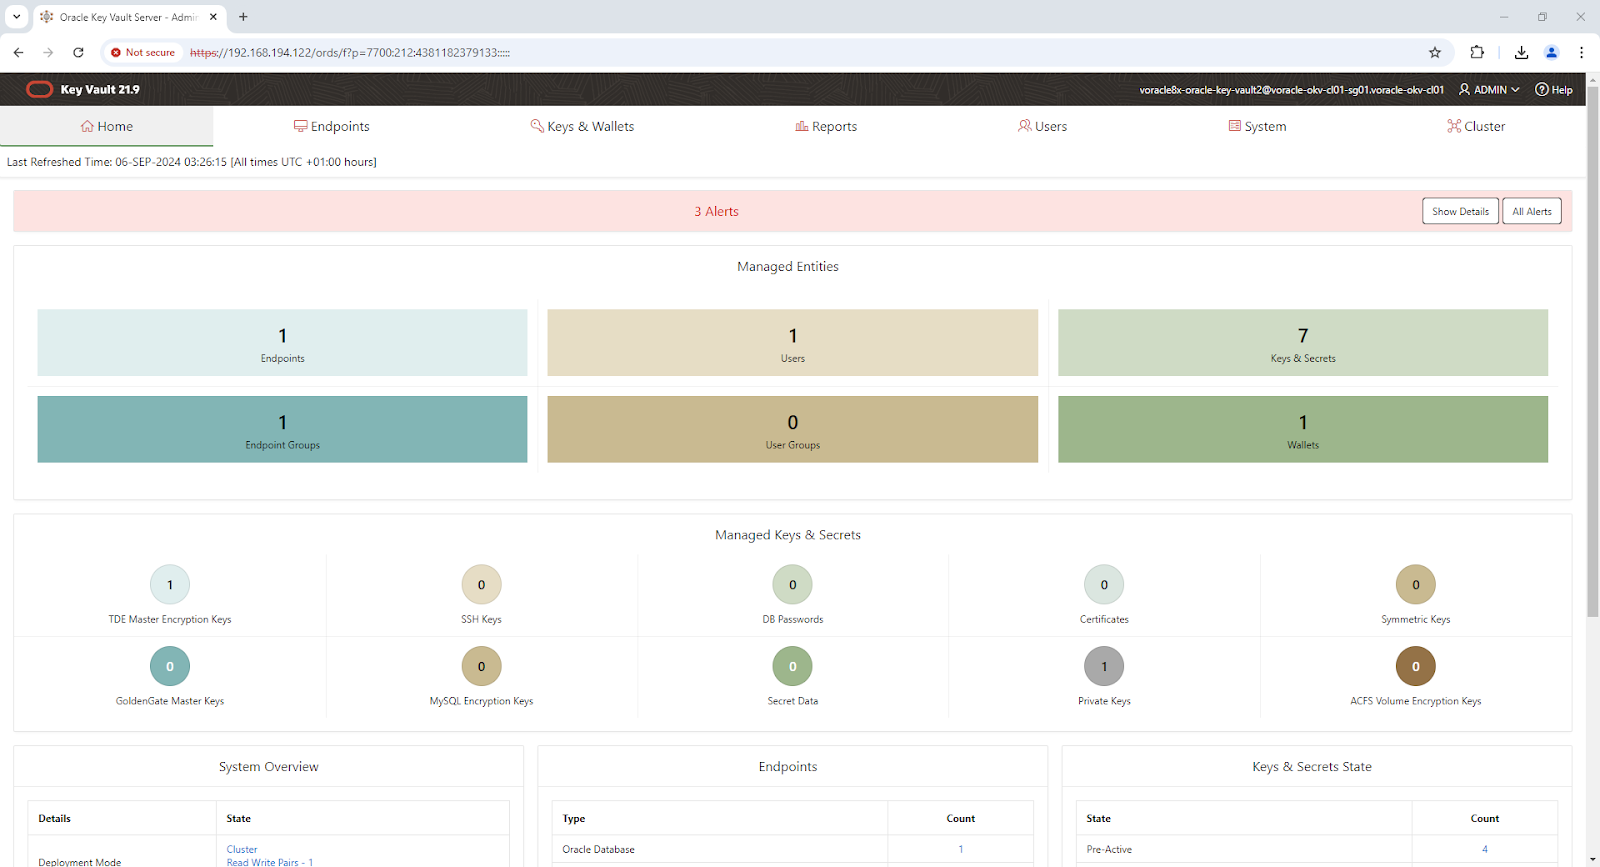Click the Last Refreshed Time text
1600x867 pixels.
[192, 162]
